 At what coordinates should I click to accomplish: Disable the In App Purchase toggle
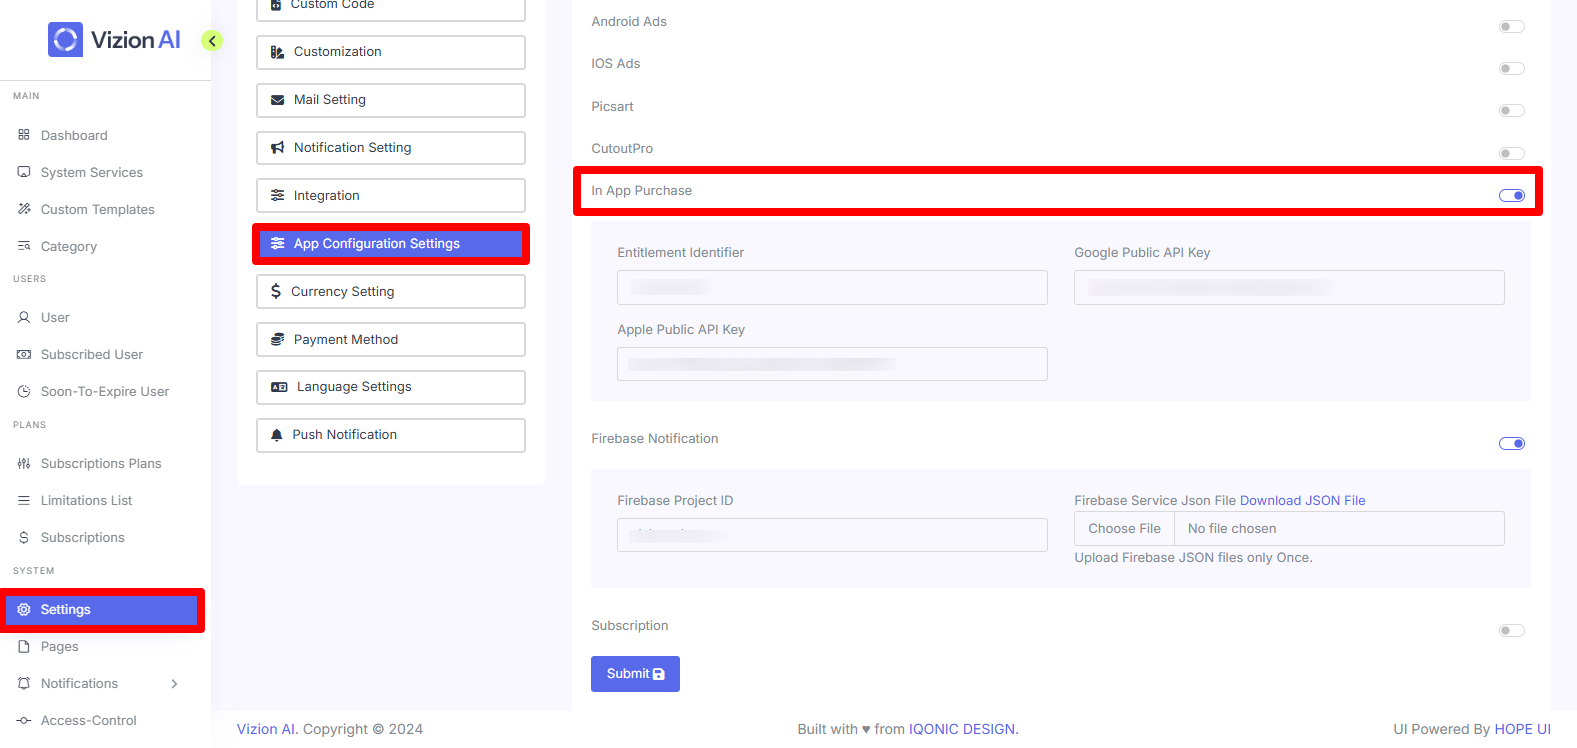[1511, 196]
